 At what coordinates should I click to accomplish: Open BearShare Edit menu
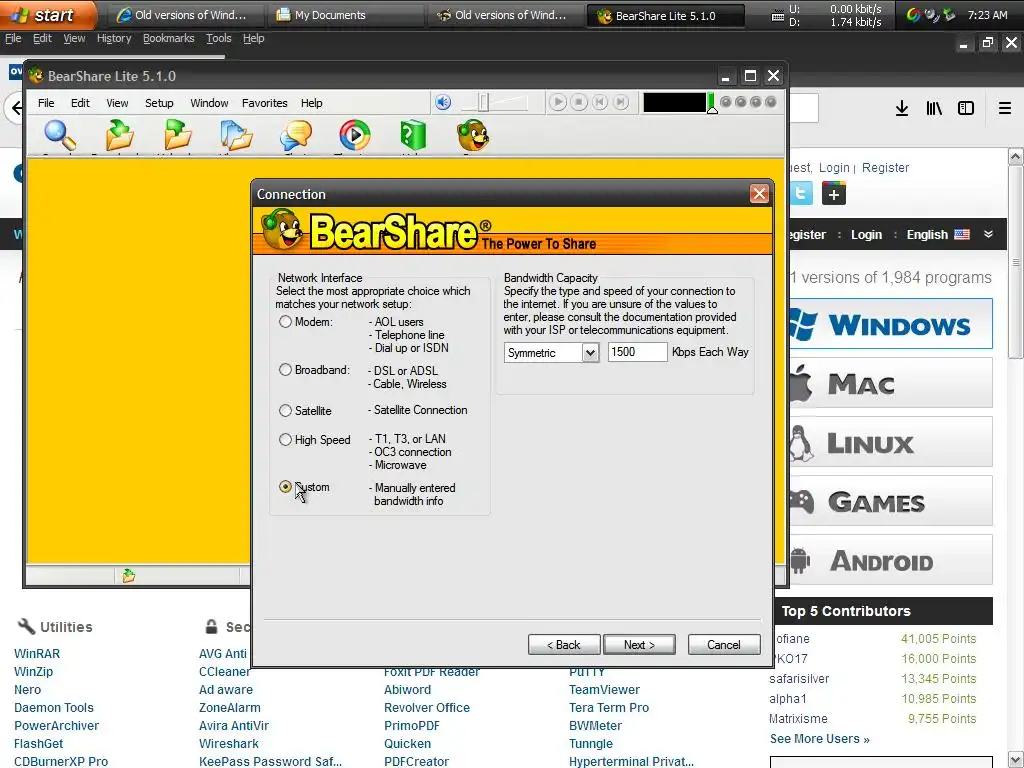coord(80,103)
